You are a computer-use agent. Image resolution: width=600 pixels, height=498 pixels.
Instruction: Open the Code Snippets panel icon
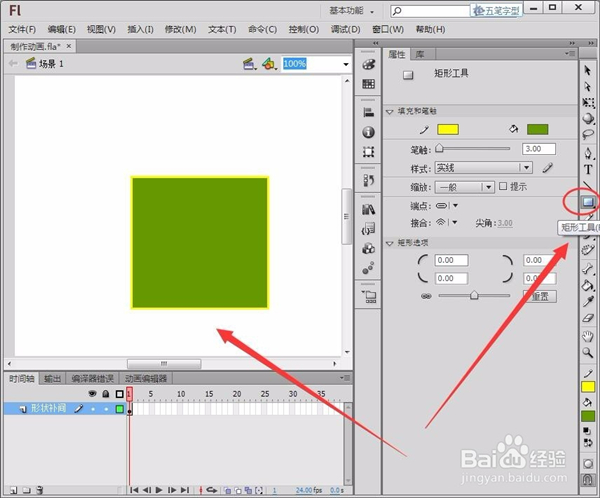pos(368,229)
